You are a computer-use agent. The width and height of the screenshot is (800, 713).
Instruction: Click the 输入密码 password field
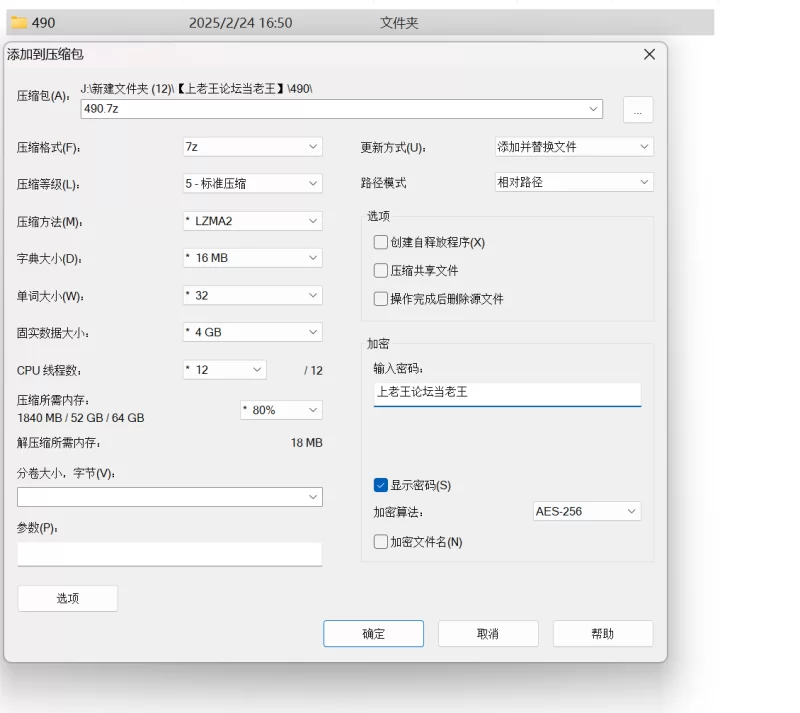pos(507,394)
